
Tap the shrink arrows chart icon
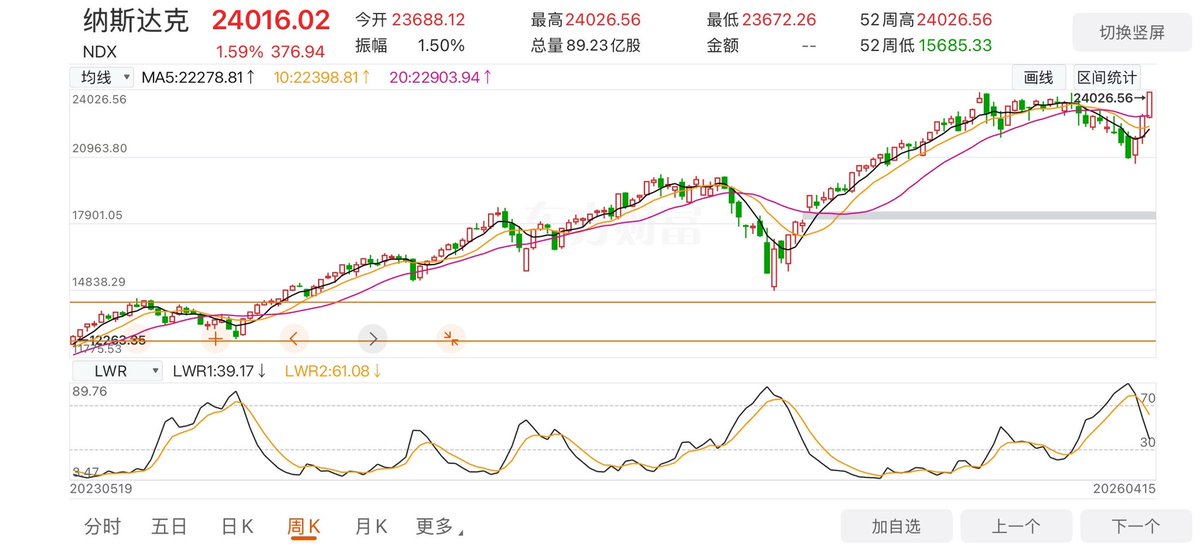tap(451, 339)
